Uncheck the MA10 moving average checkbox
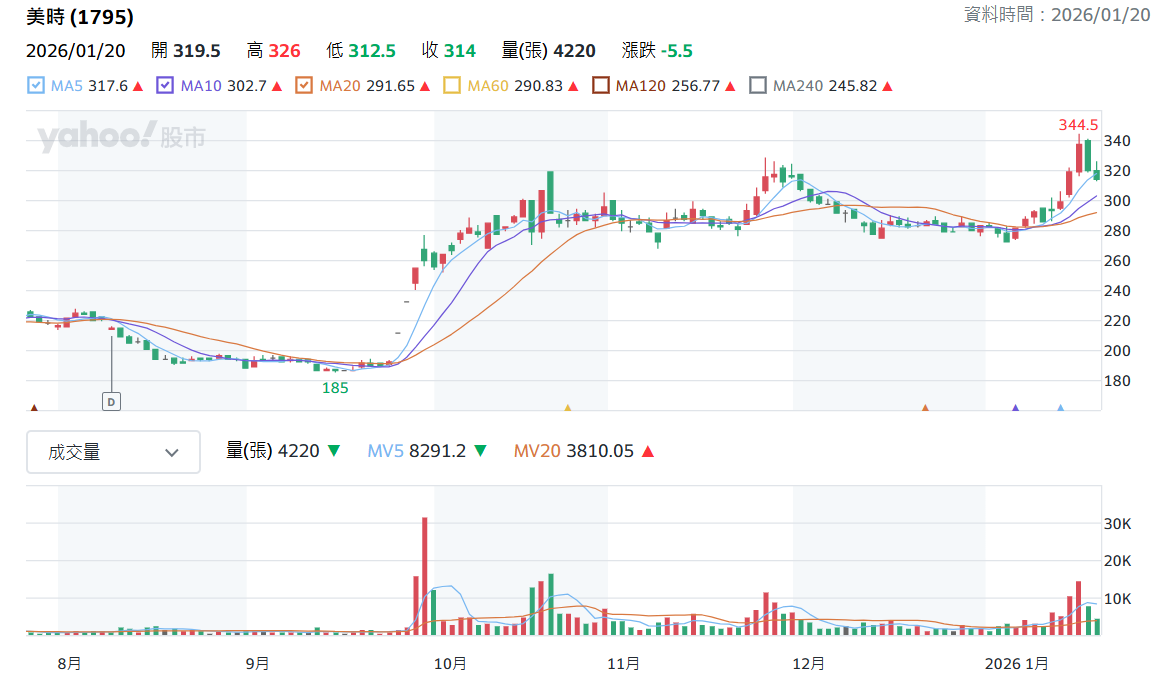The width and height of the screenshot is (1172, 683). click(x=164, y=86)
